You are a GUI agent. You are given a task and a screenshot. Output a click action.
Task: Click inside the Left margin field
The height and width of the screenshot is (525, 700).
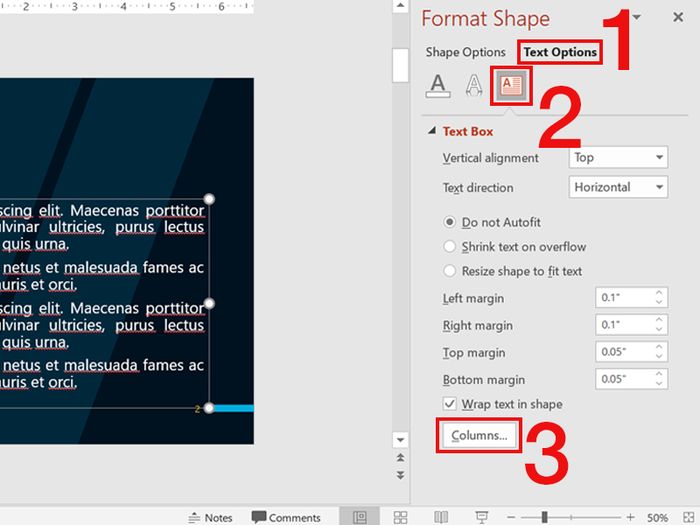623,298
